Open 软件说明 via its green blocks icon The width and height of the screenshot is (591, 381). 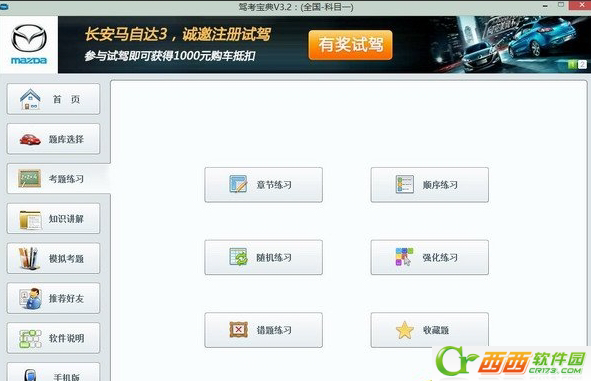pos(30,338)
